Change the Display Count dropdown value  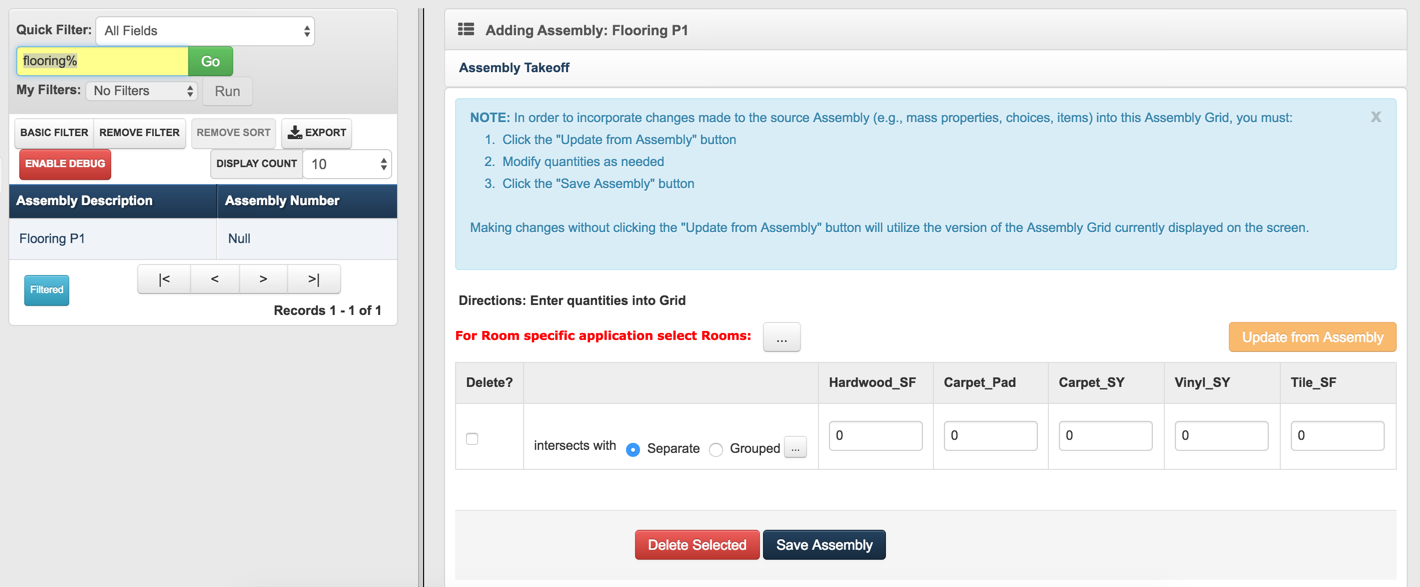346,163
